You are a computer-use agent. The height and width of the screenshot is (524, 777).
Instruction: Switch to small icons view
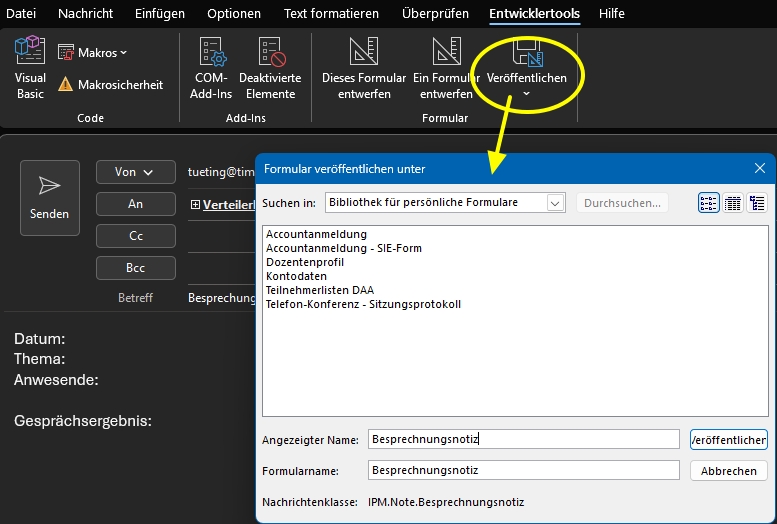(709, 203)
